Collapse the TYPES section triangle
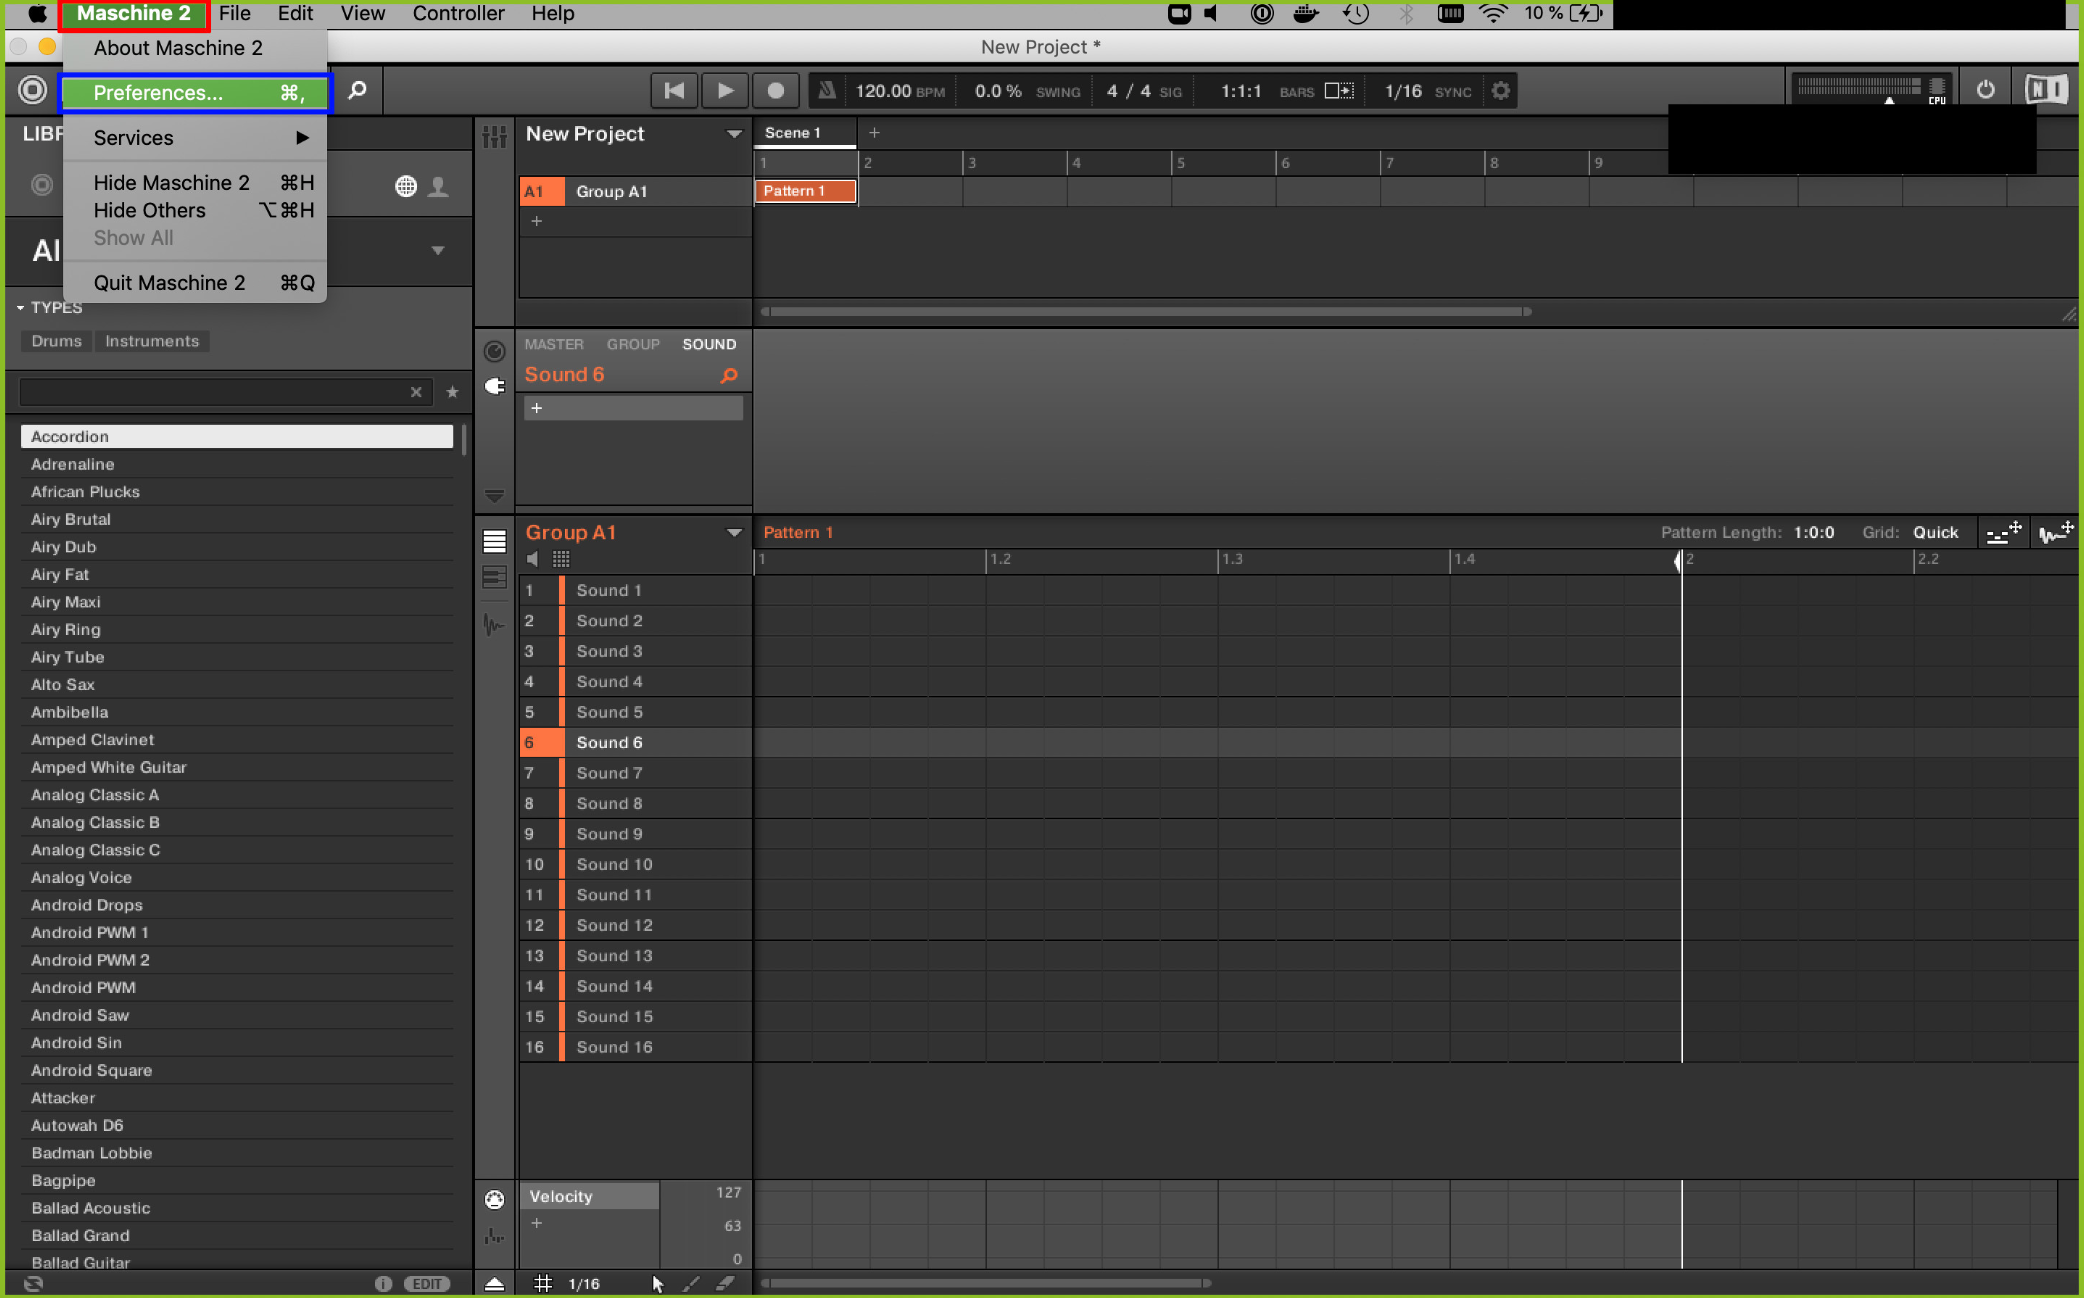 [x=20, y=308]
